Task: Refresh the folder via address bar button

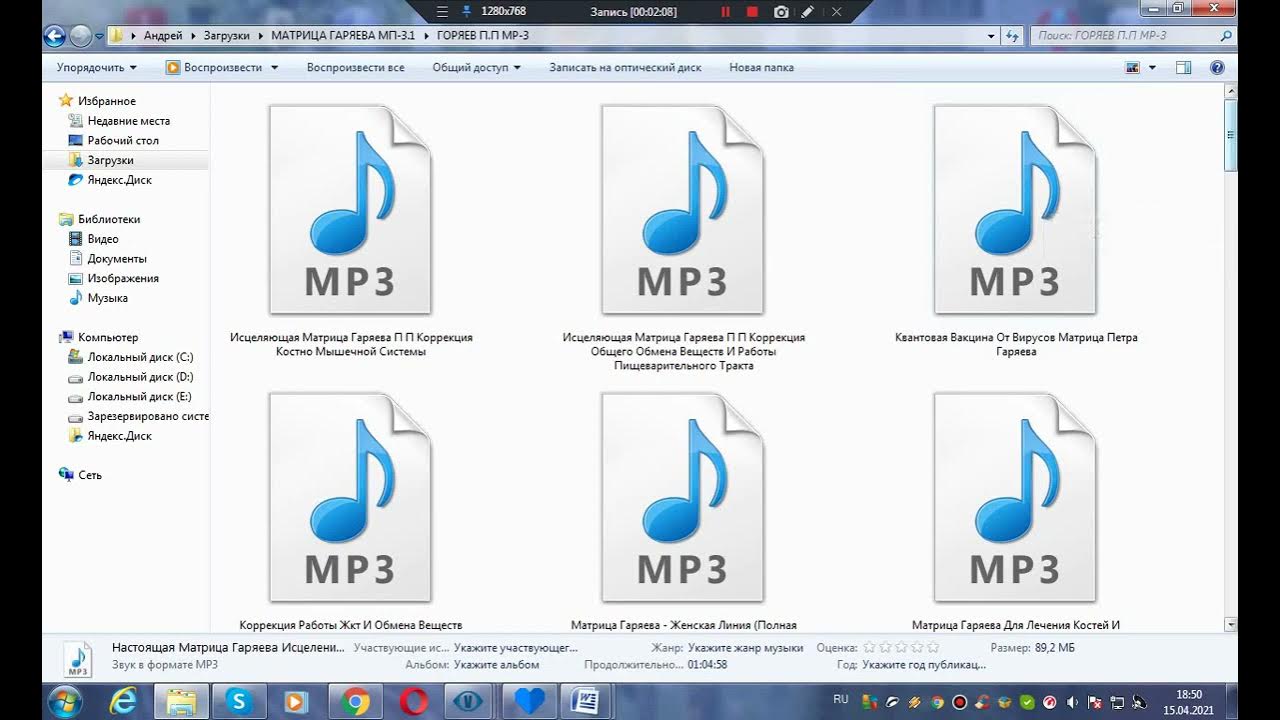Action: 1012,36
